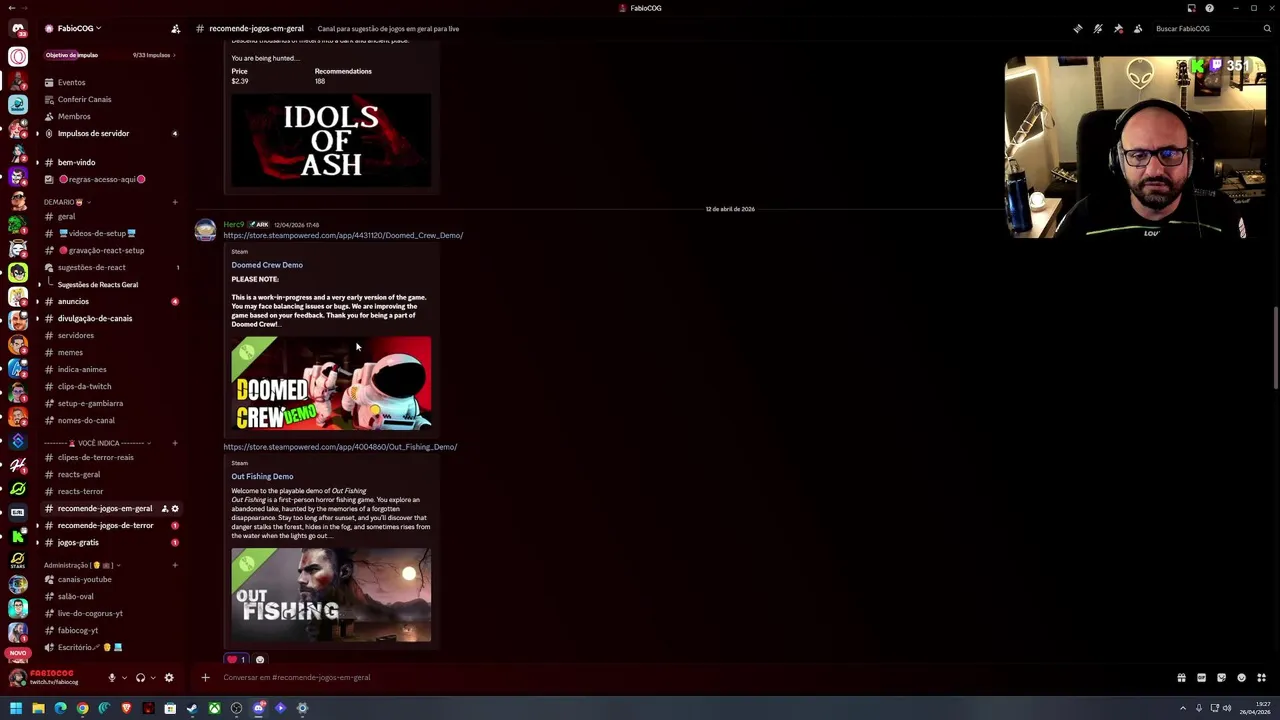Click the Out Fishing Demo embed title
The width and height of the screenshot is (1280, 720).
tap(262, 477)
